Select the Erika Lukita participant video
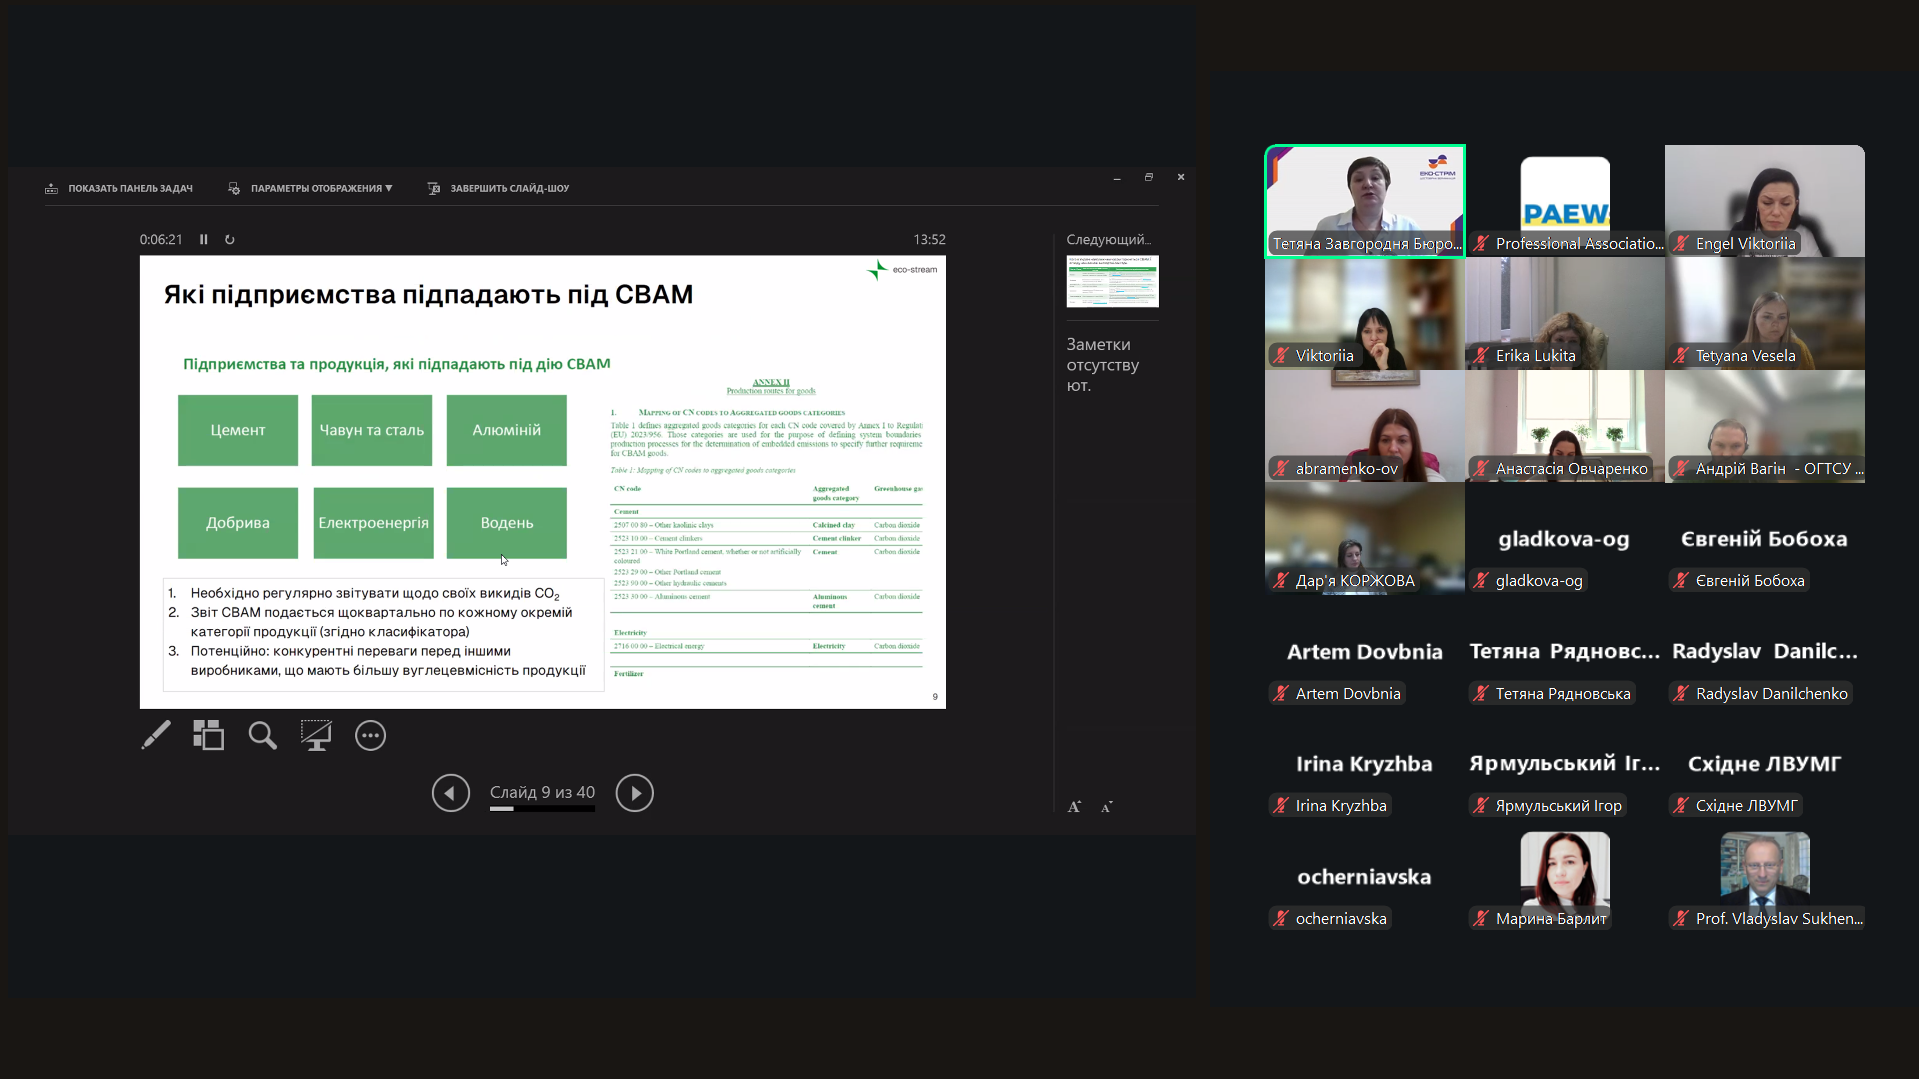Image resolution: width=1919 pixels, height=1079 pixels. point(1564,314)
